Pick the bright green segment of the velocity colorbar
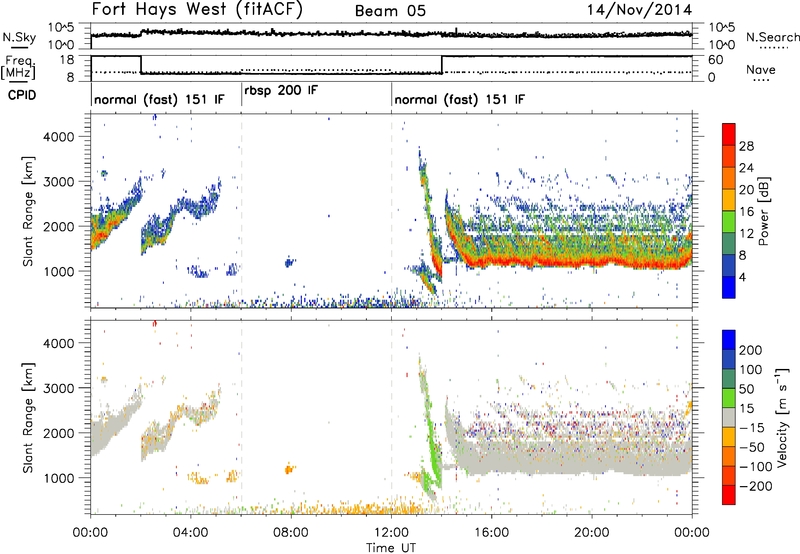 pyautogui.click(x=729, y=398)
